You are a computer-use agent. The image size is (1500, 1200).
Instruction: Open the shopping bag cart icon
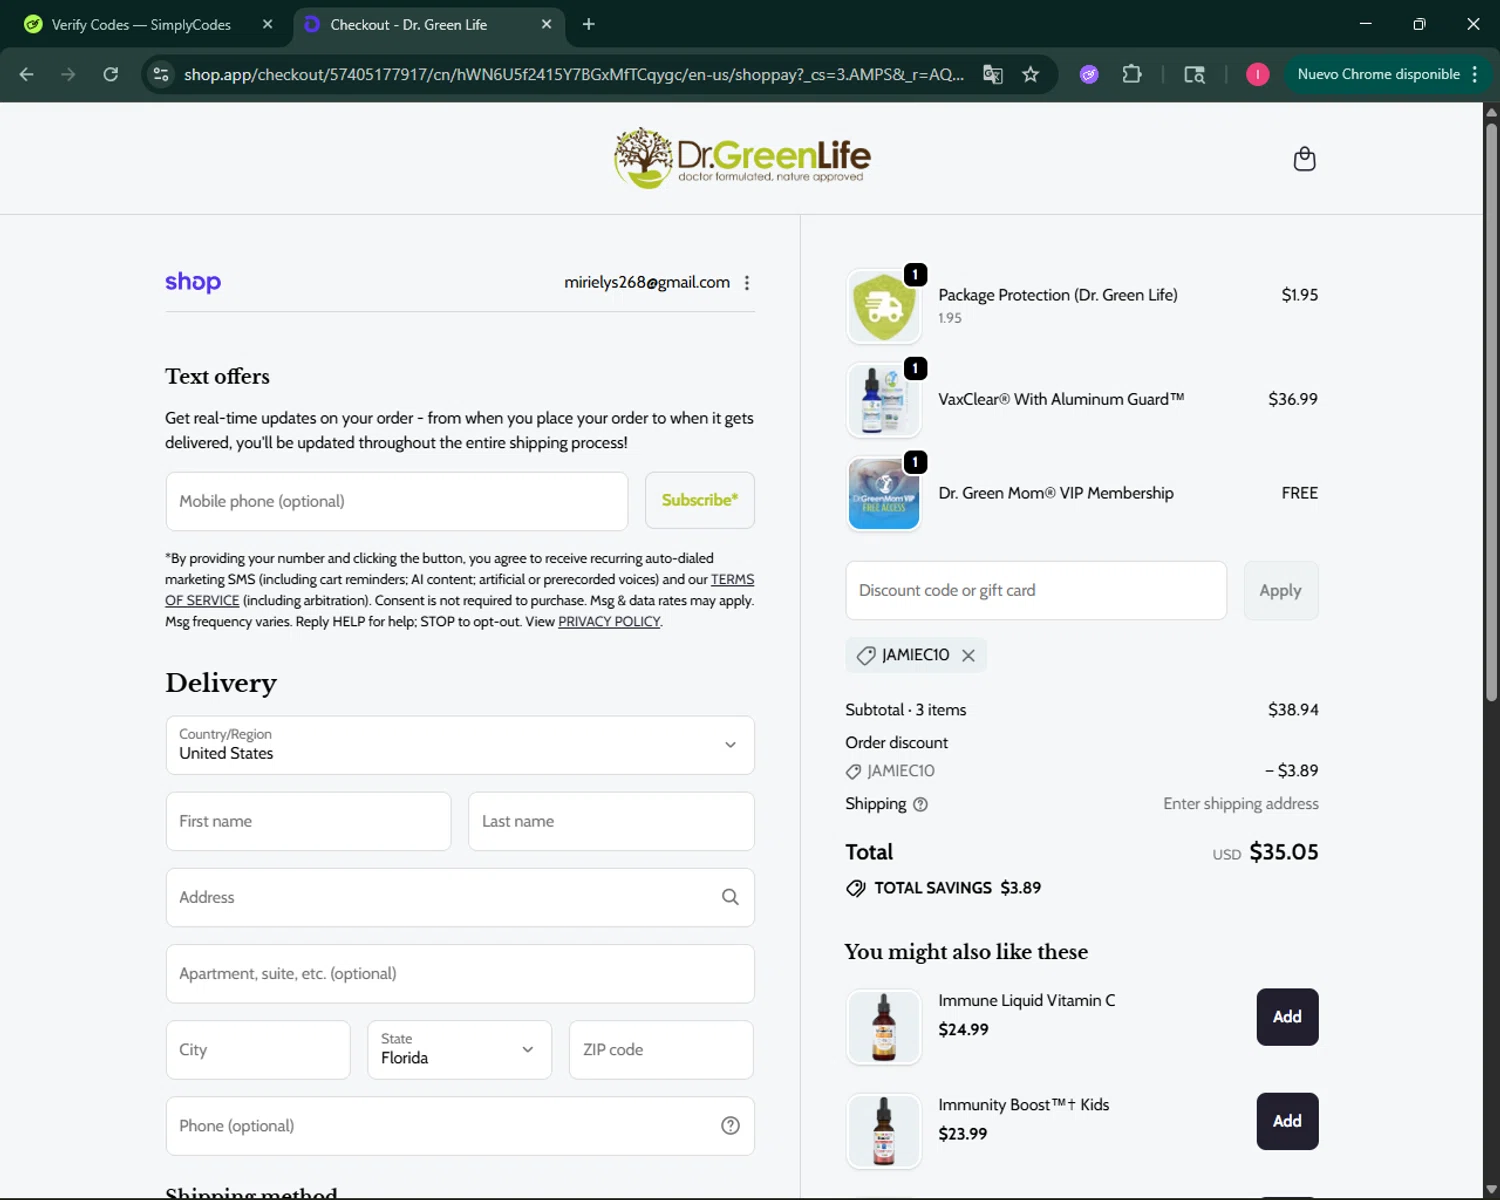coord(1304,159)
